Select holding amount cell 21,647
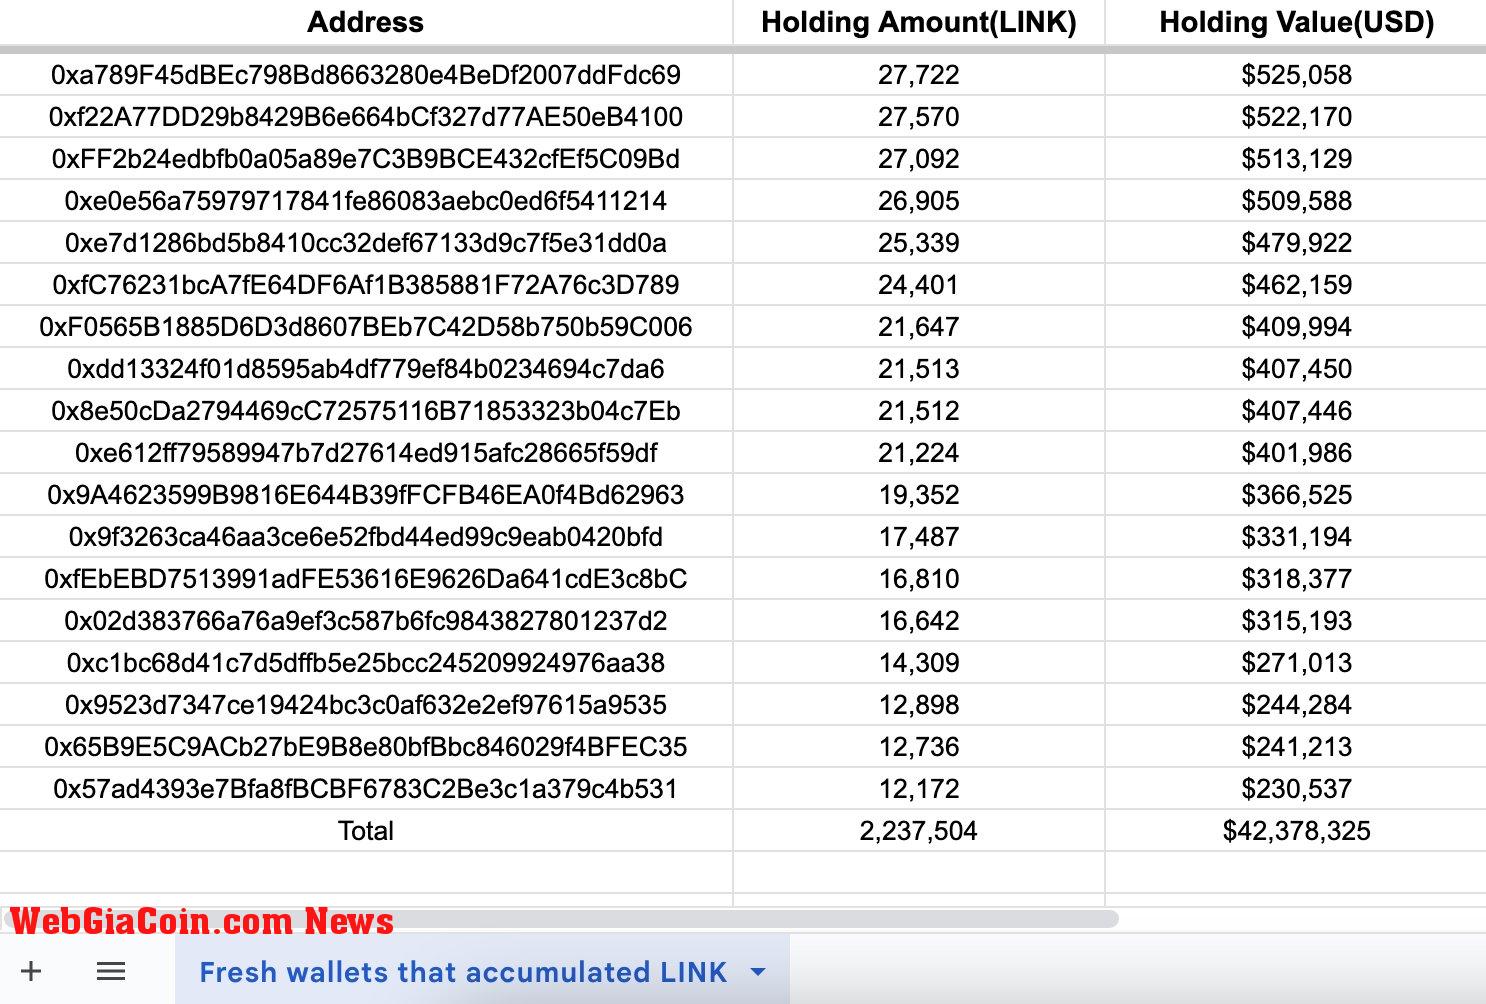Screen dimensions: 1486x1004 click(919, 327)
